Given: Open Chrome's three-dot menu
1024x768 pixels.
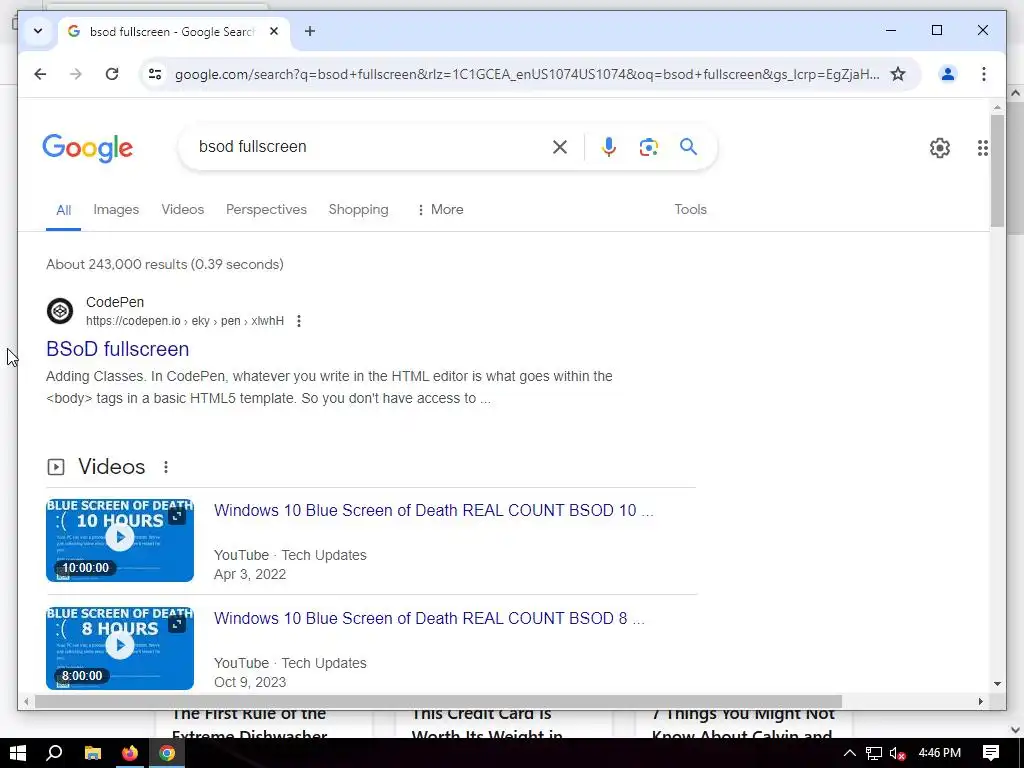Looking at the screenshot, I should click(984, 74).
